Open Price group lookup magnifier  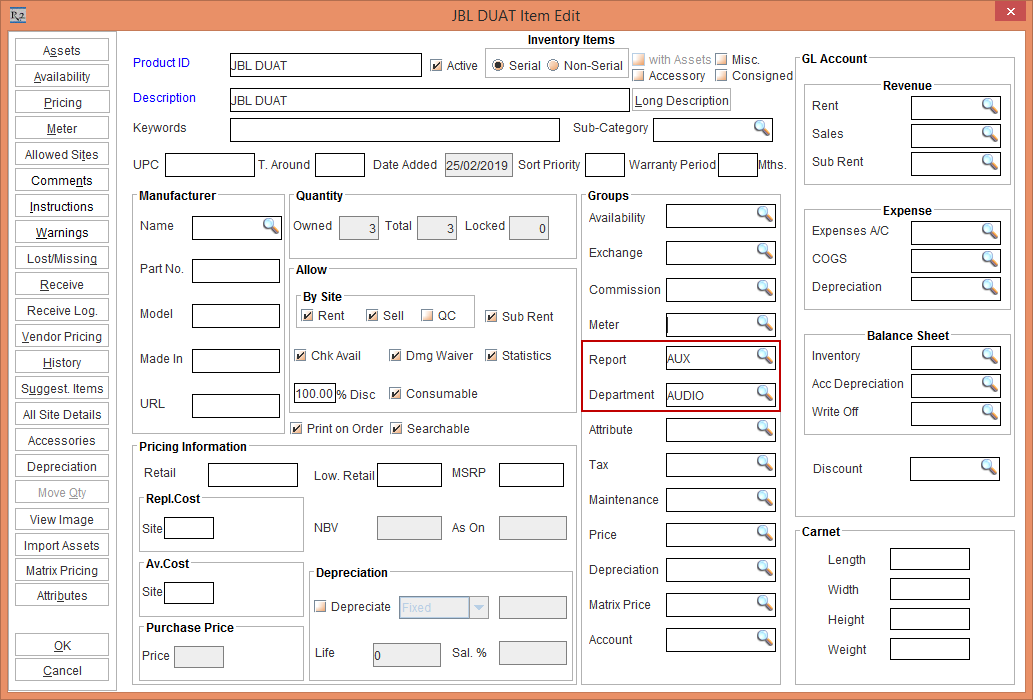[x=764, y=533]
